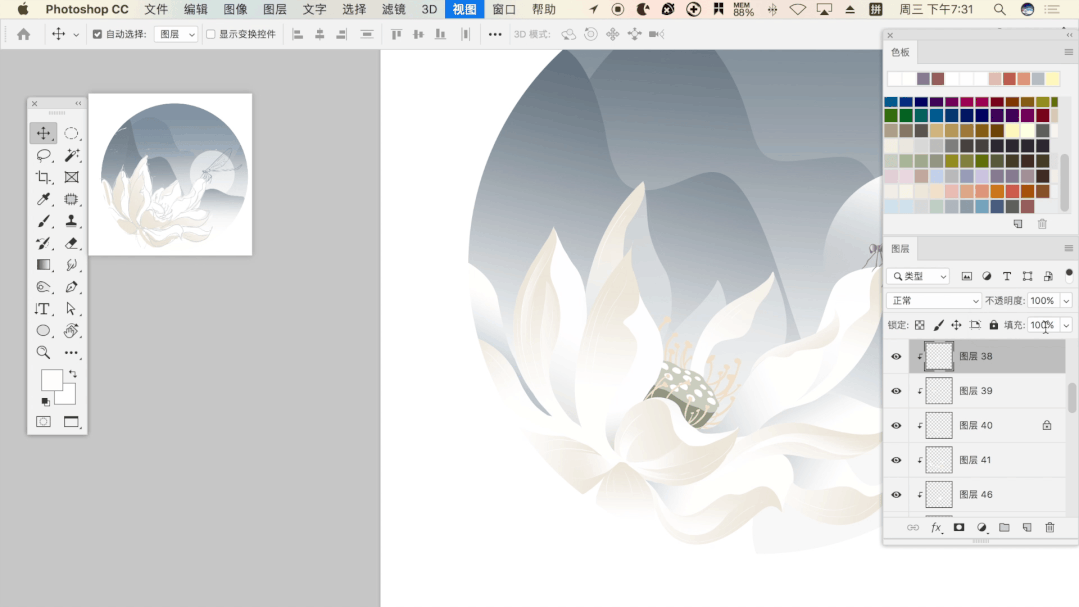Select the Zoom tool
The height and width of the screenshot is (607, 1079).
(43, 352)
